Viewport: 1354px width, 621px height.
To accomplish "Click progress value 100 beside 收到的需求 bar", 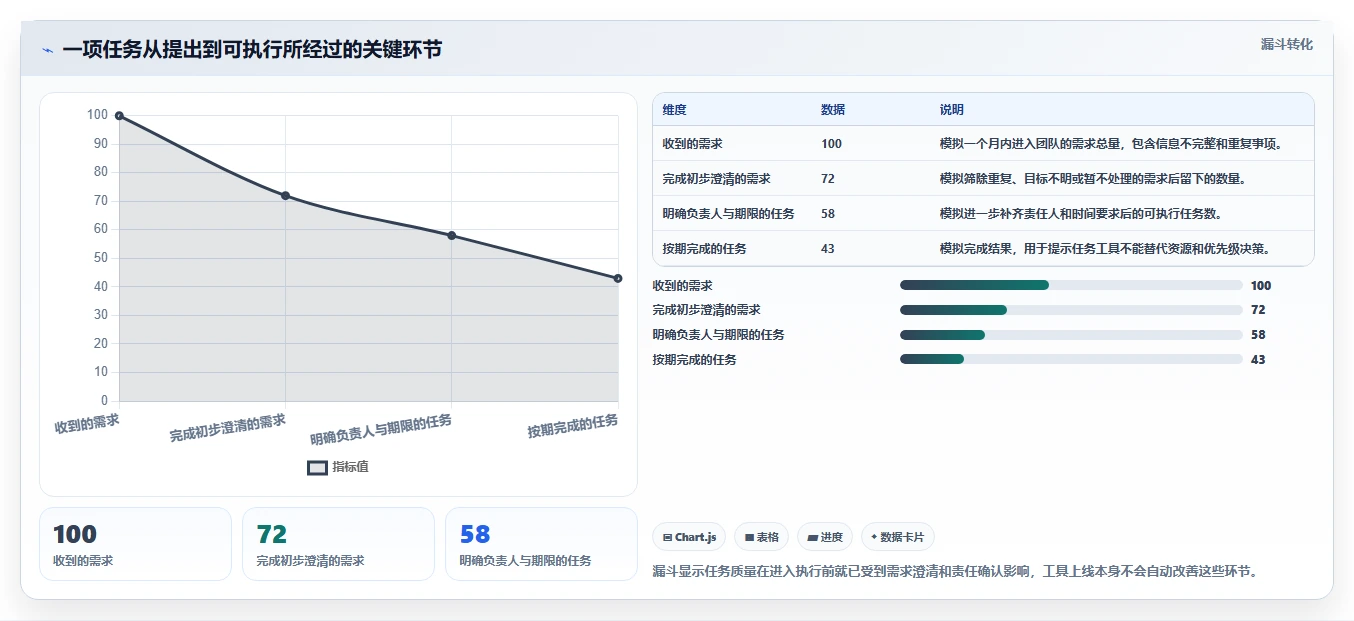I will tap(1261, 286).
